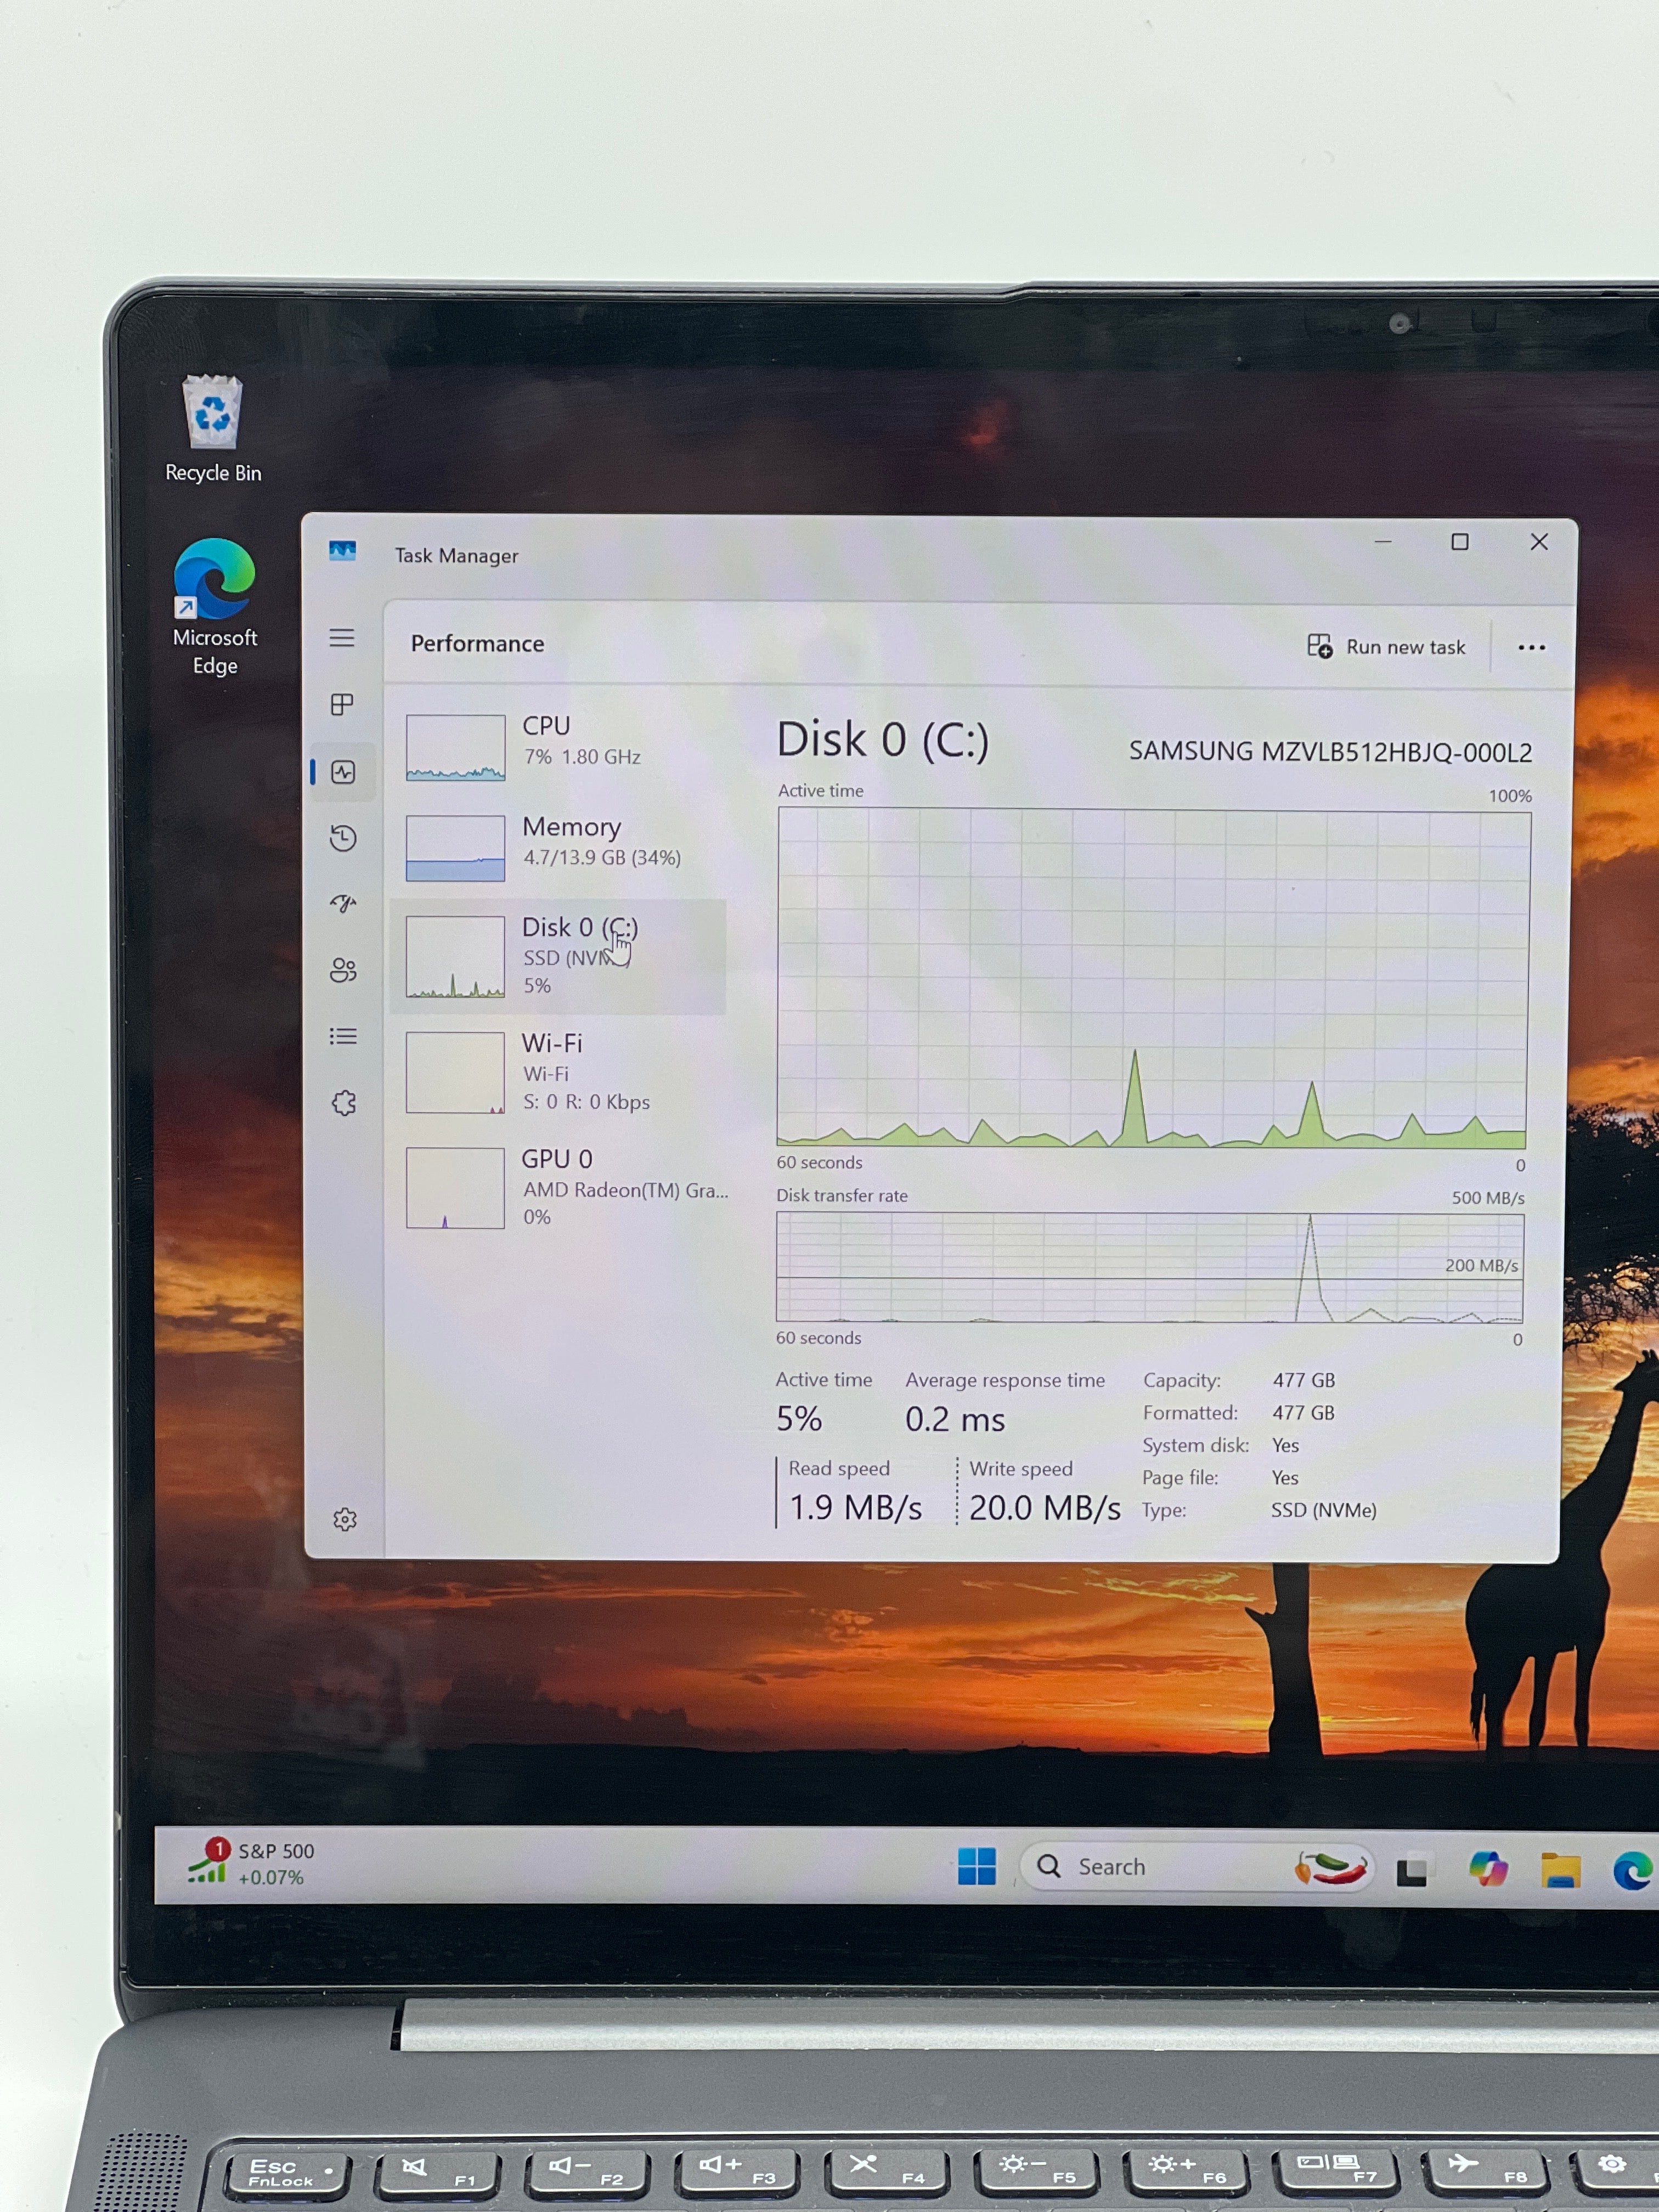Click the Wi-Fi mini graph thumbnail
Image resolution: width=1659 pixels, height=2212 pixels.
pos(455,1073)
